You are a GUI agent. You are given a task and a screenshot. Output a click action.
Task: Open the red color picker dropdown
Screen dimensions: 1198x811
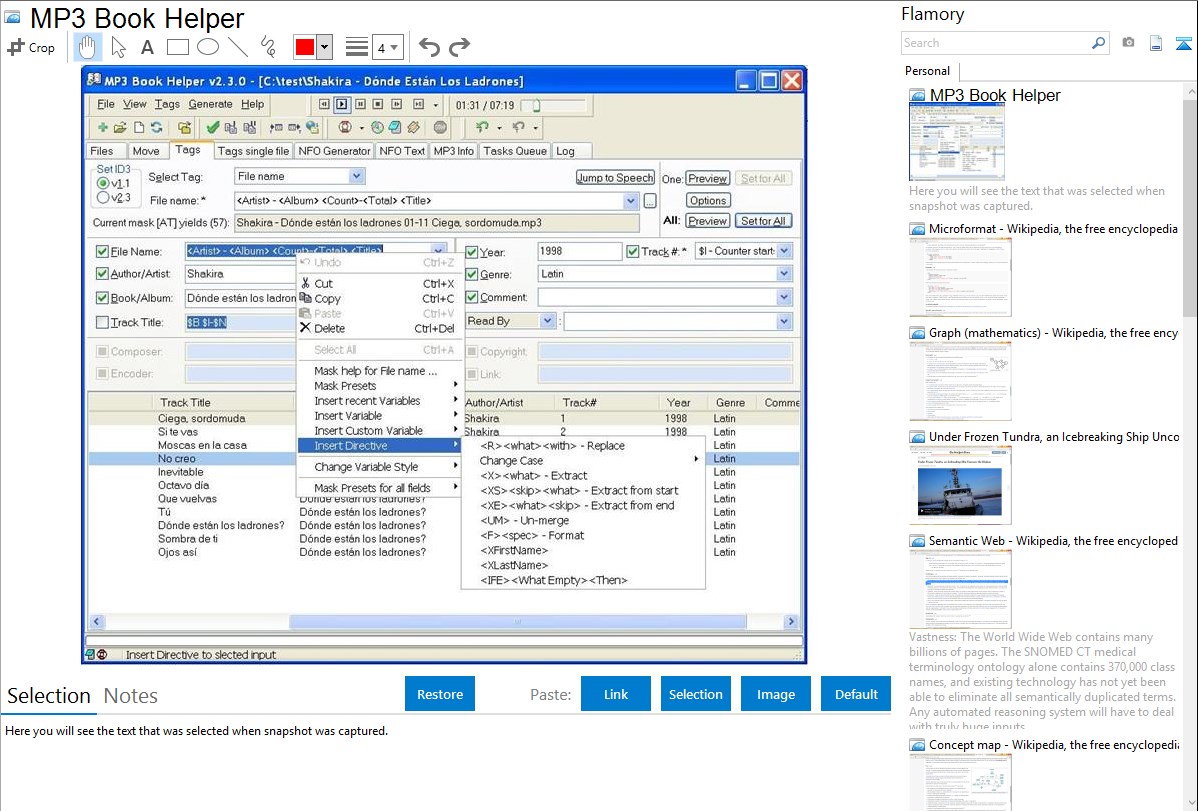pos(328,47)
